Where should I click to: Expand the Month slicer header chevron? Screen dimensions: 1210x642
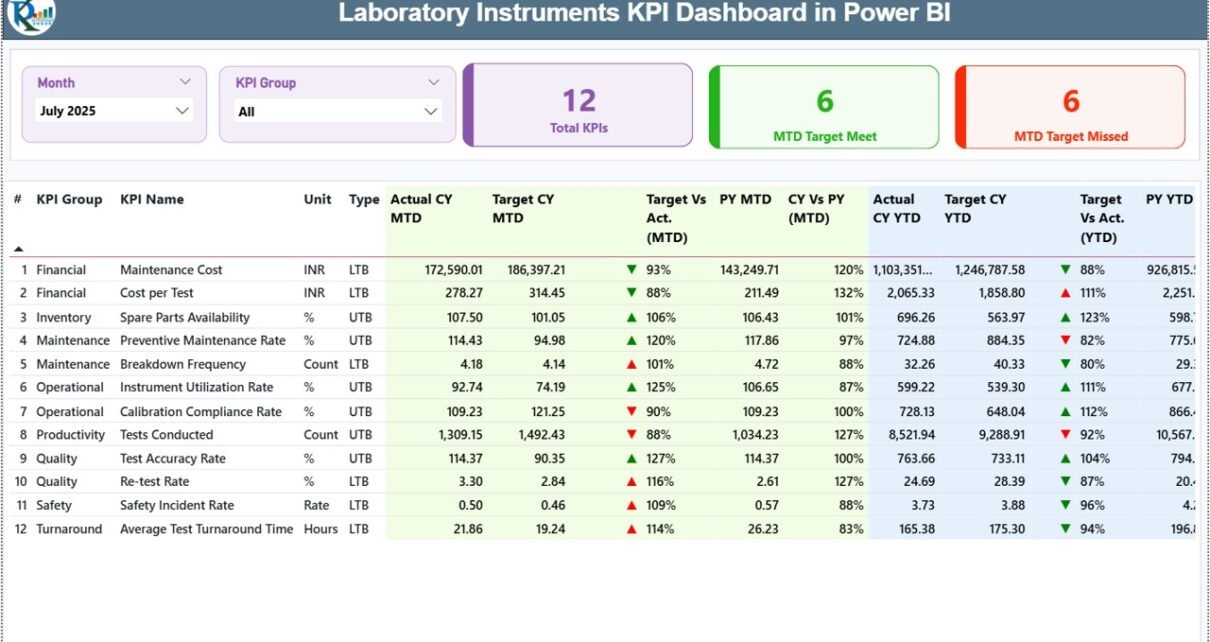[185, 82]
